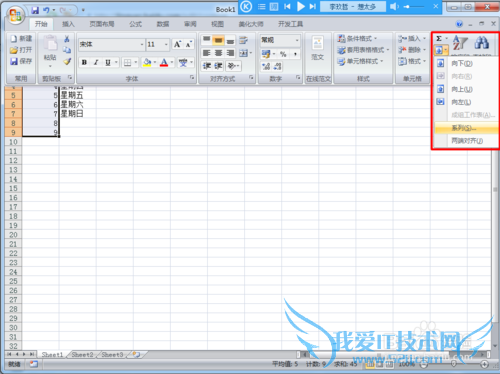The height and width of the screenshot is (374, 500).
Task: Open the Office button menu
Action: pyautogui.click(x=15, y=15)
